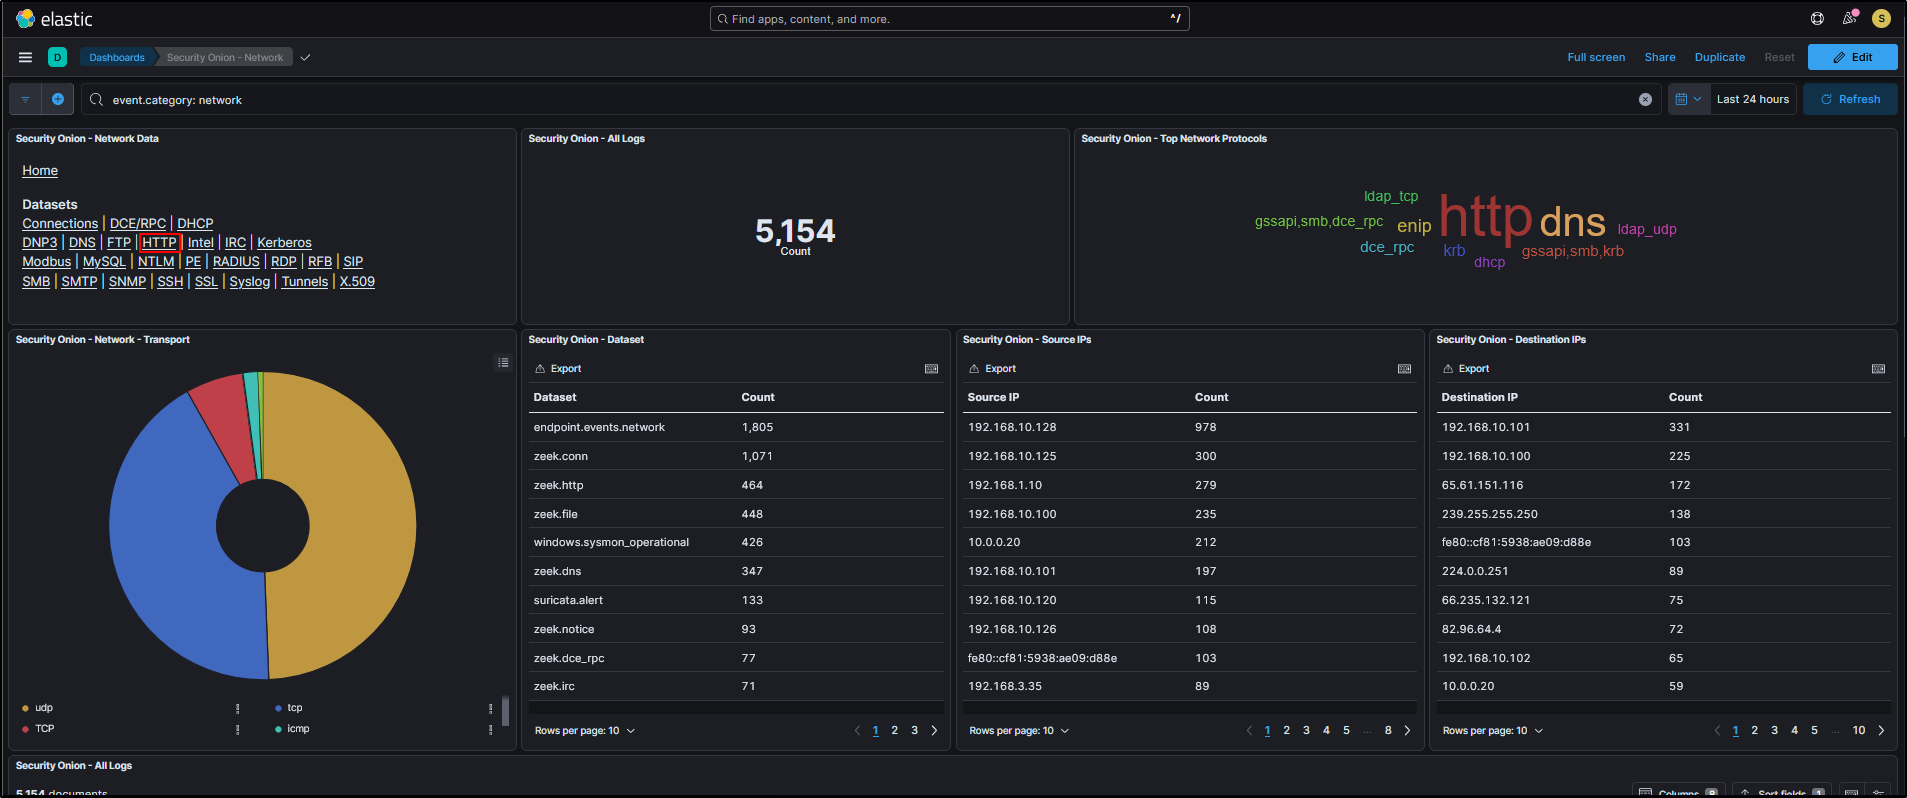The width and height of the screenshot is (1907, 798).
Task: Toggle Dataset table display options icon
Action: 931,369
